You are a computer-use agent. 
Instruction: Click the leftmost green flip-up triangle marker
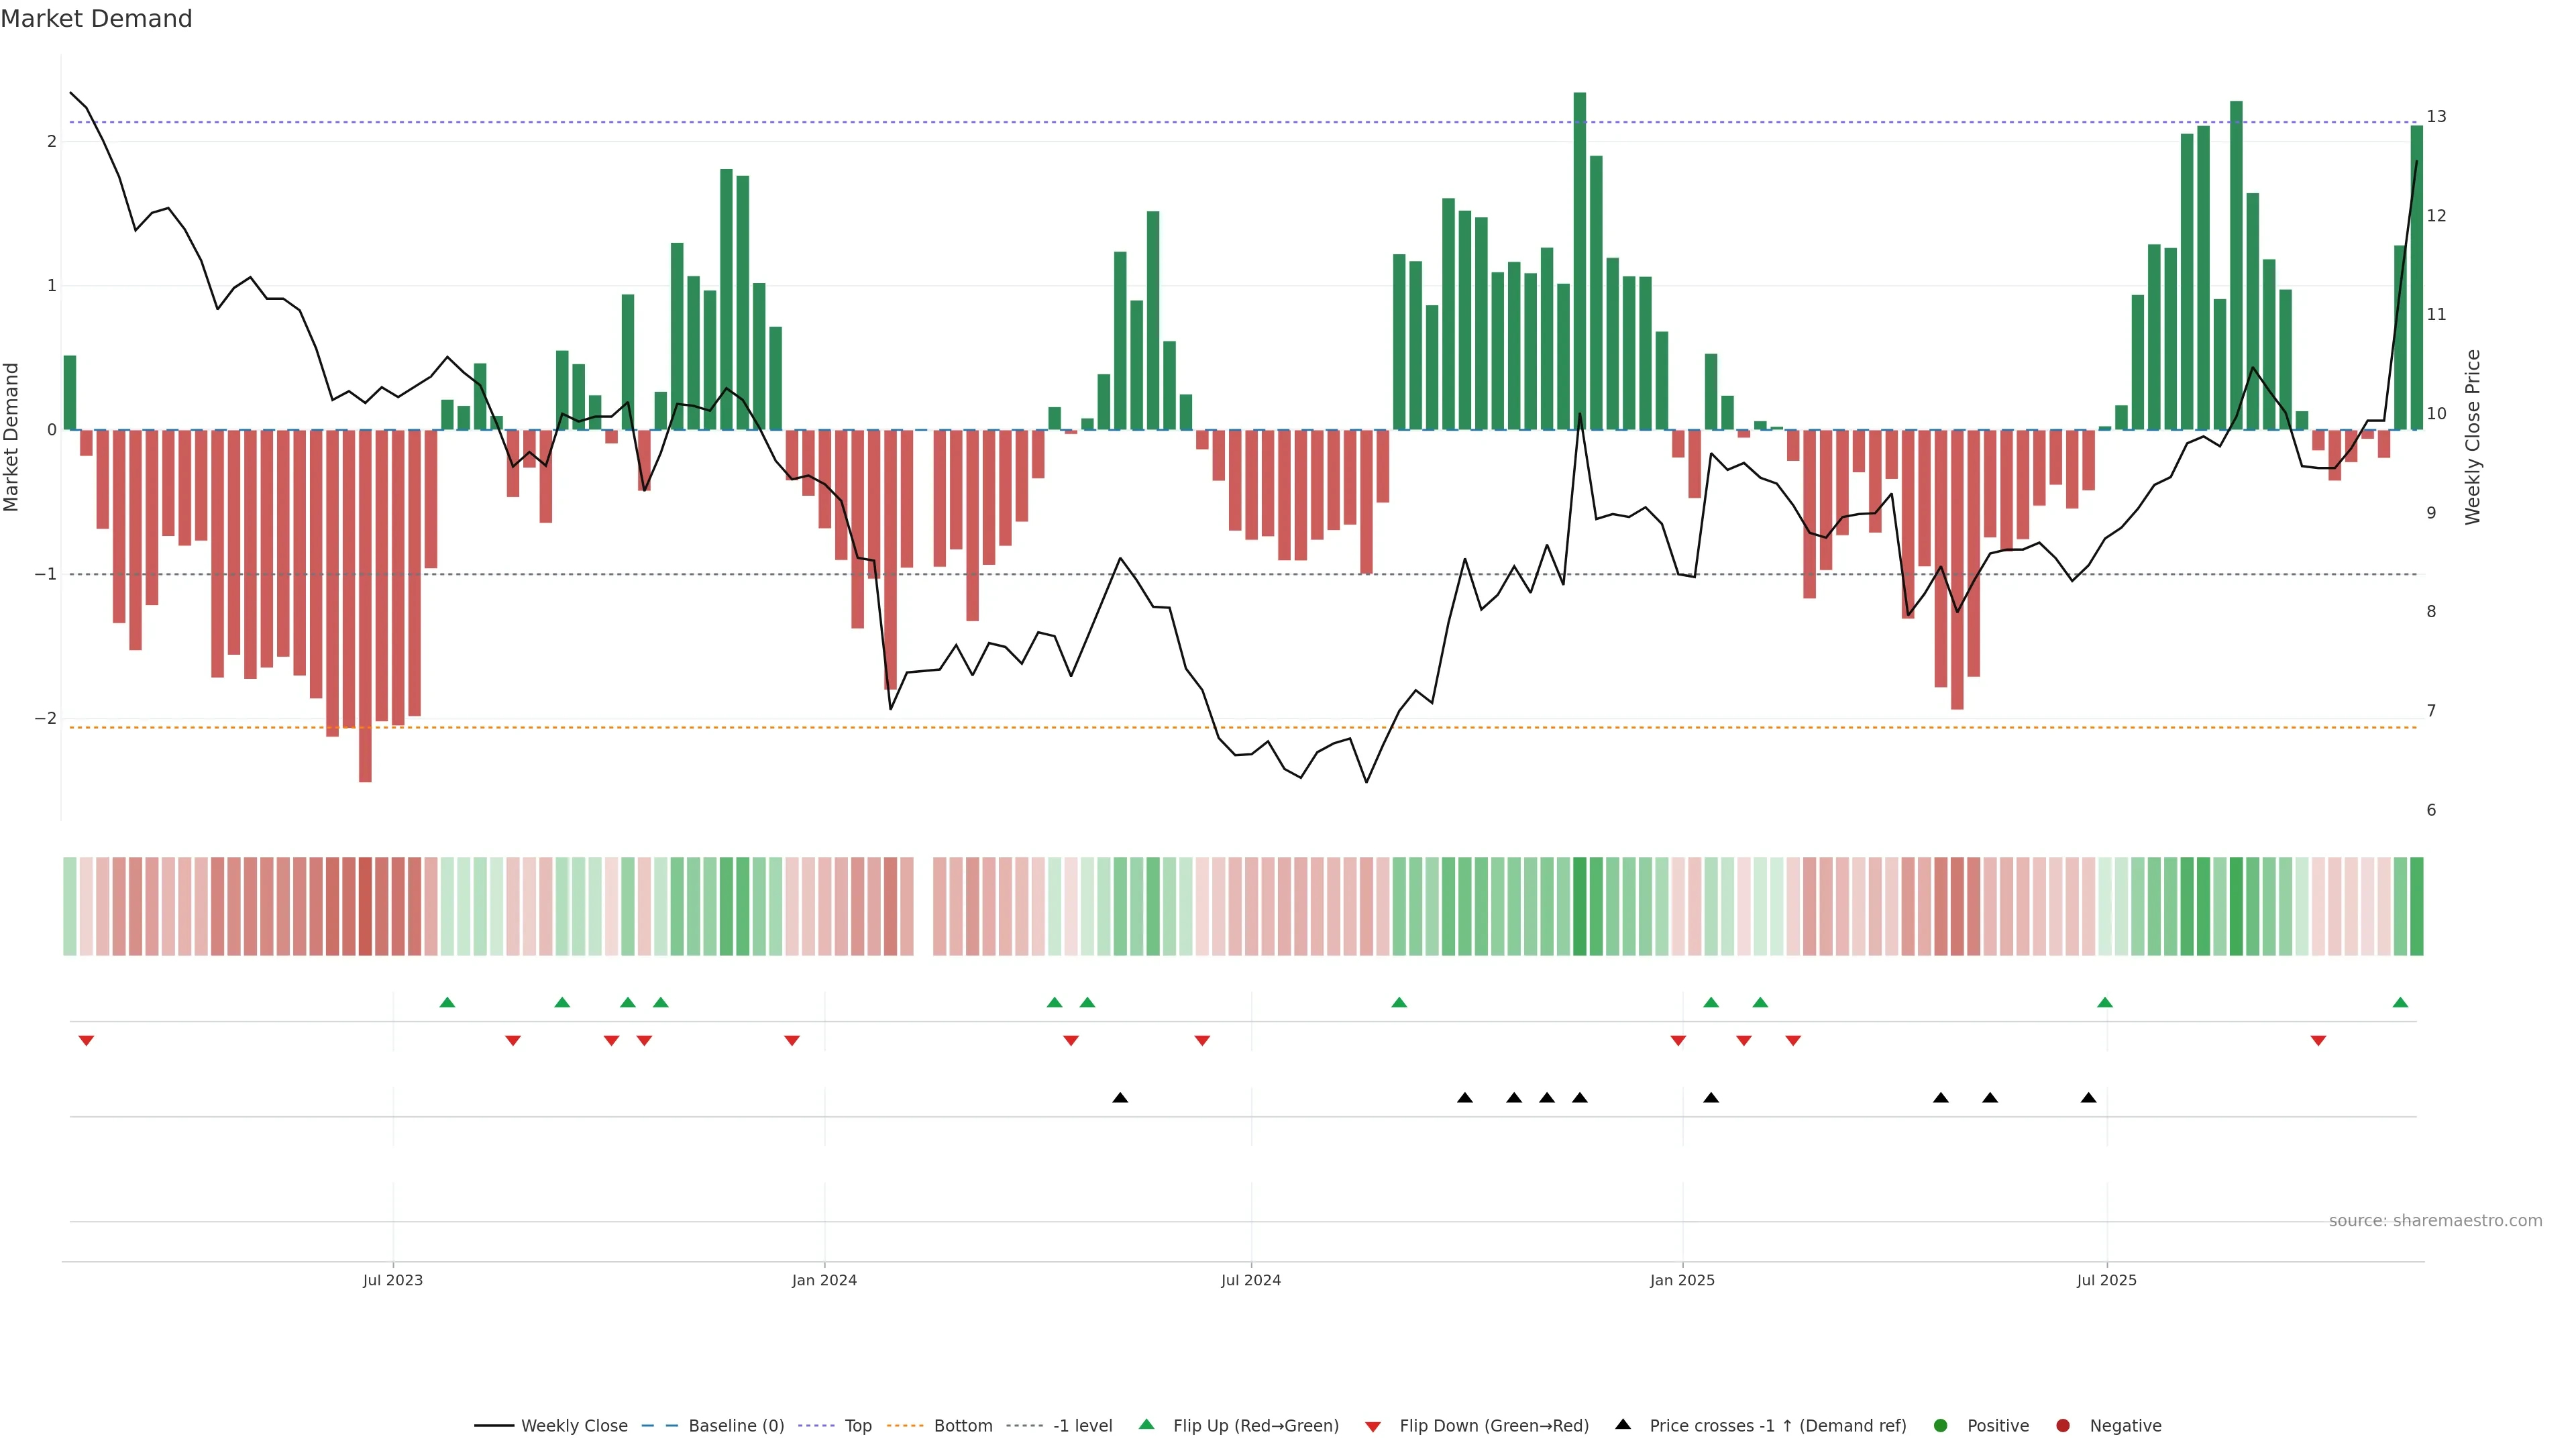tap(447, 1002)
